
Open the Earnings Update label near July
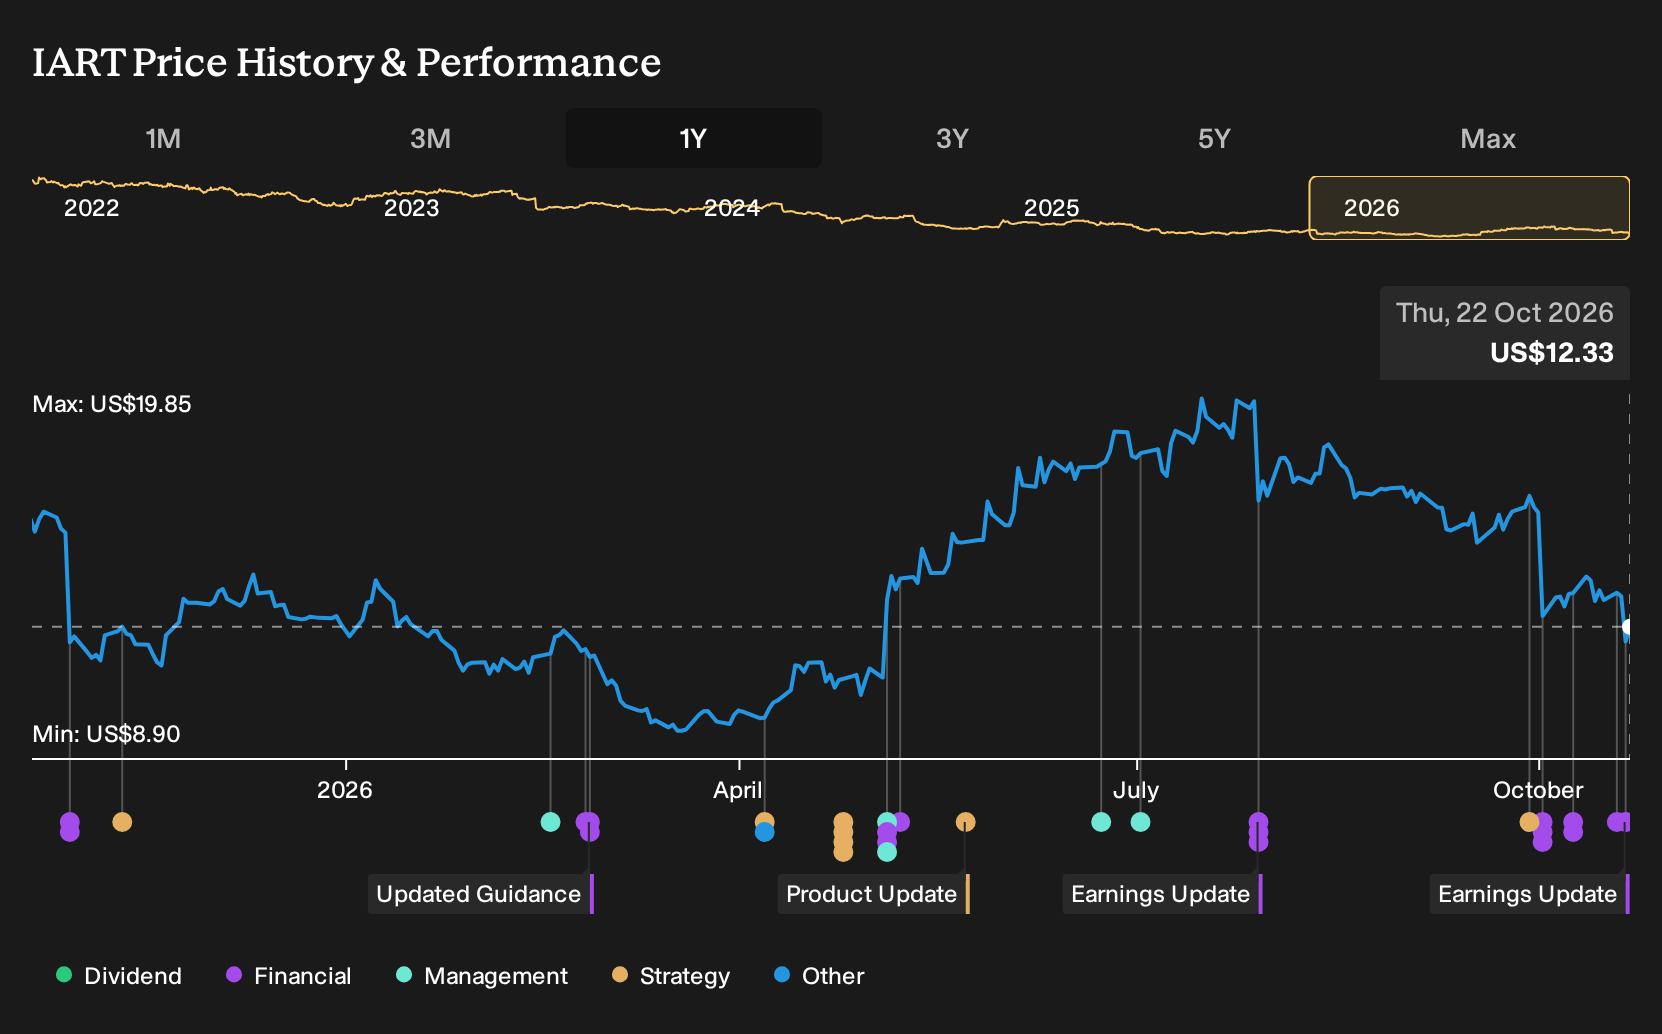[1162, 894]
